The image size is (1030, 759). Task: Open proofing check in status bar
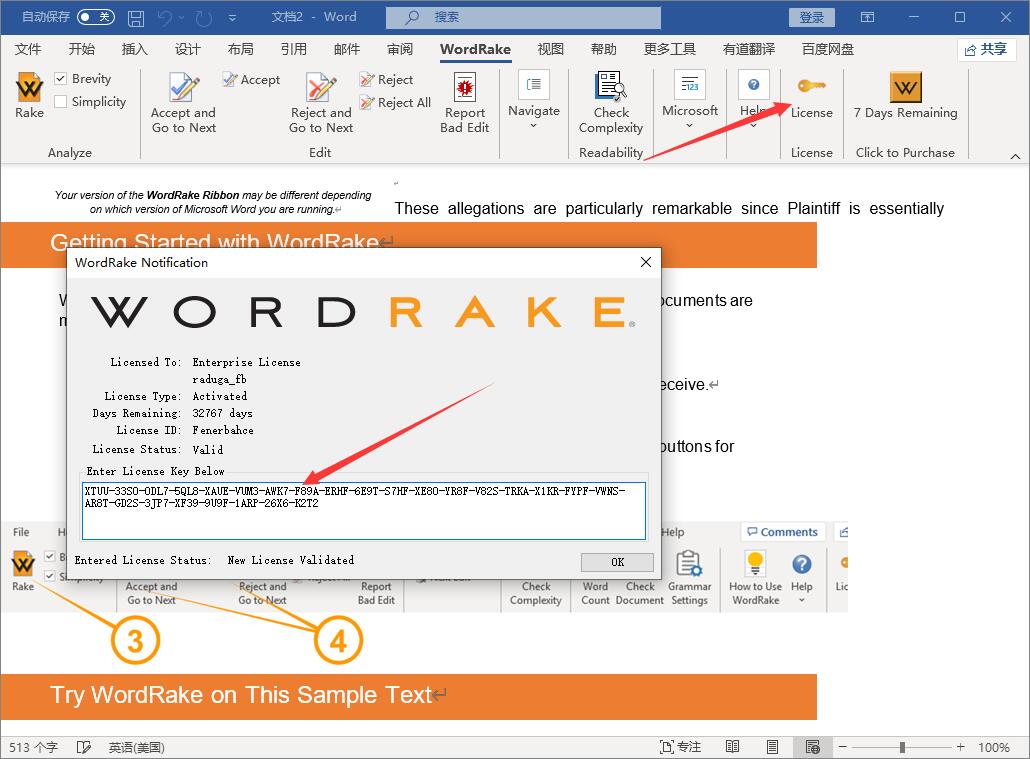point(83,747)
